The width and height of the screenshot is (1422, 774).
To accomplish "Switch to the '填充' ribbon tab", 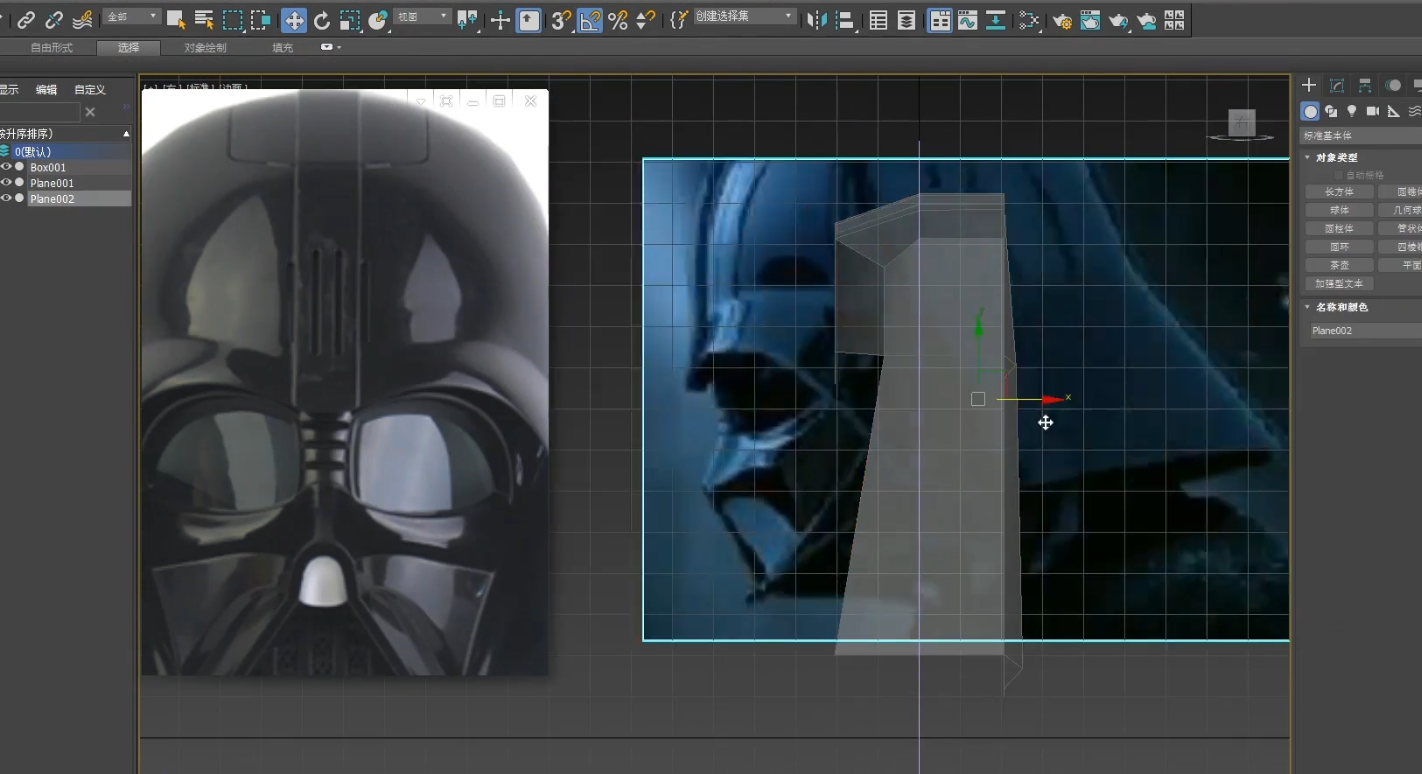I will pyautogui.click(x=283, y=48).
